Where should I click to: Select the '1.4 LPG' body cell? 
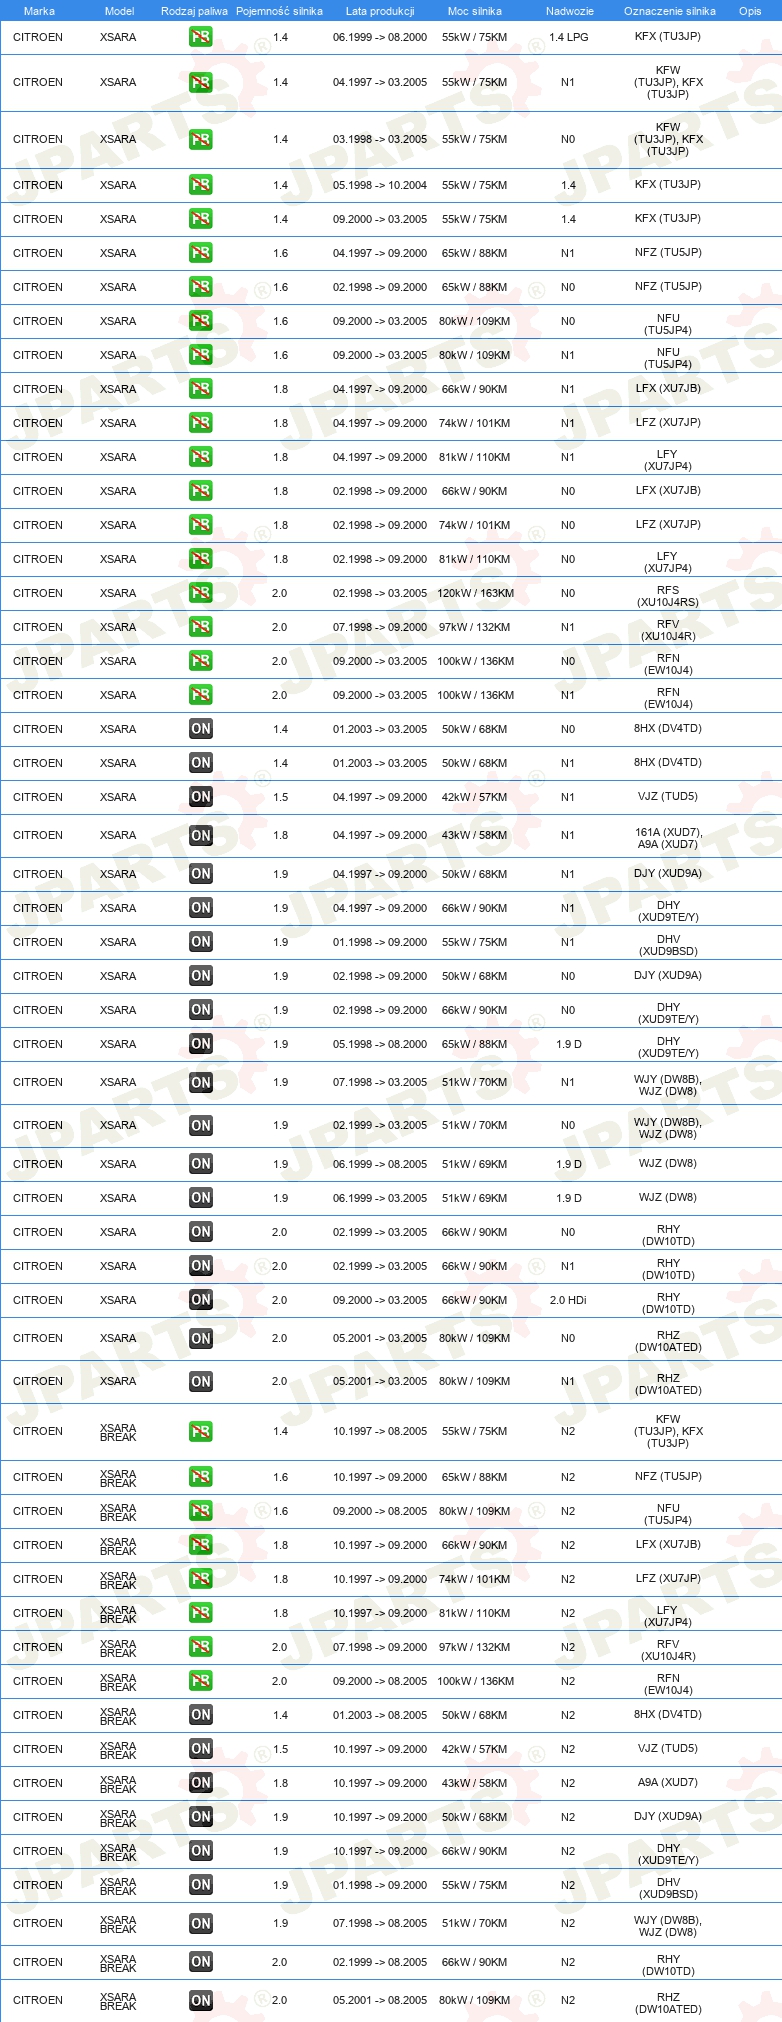[x=569, y=37]
